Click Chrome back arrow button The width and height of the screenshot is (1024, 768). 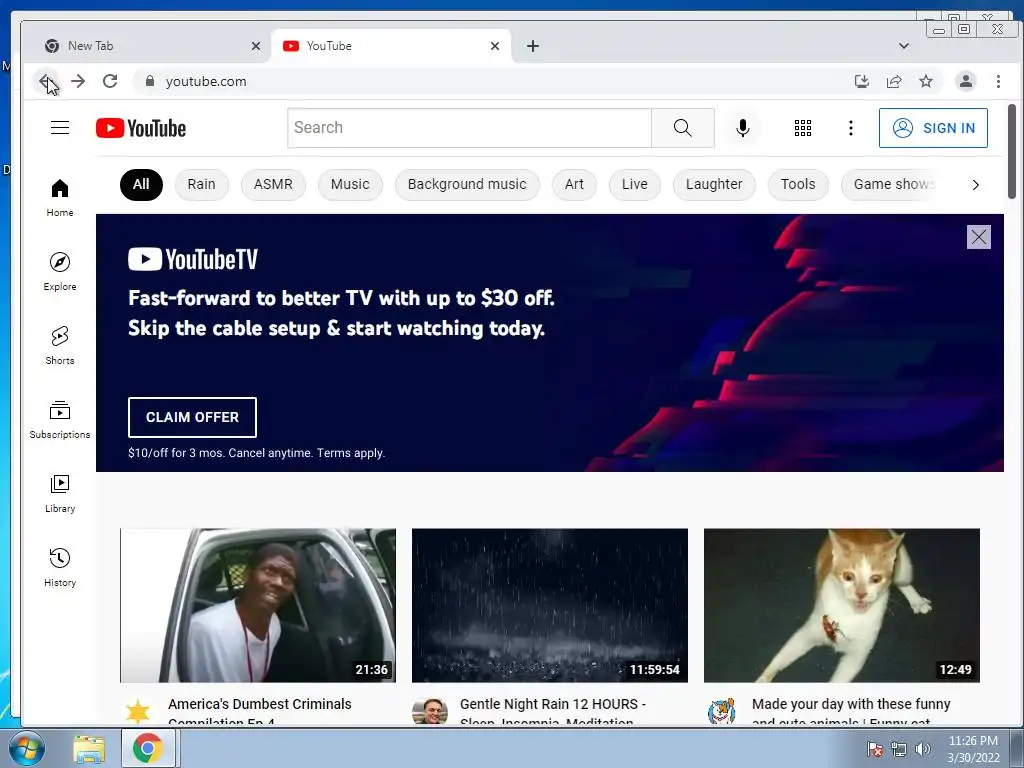pyautogui.click(x=46, y=81)
